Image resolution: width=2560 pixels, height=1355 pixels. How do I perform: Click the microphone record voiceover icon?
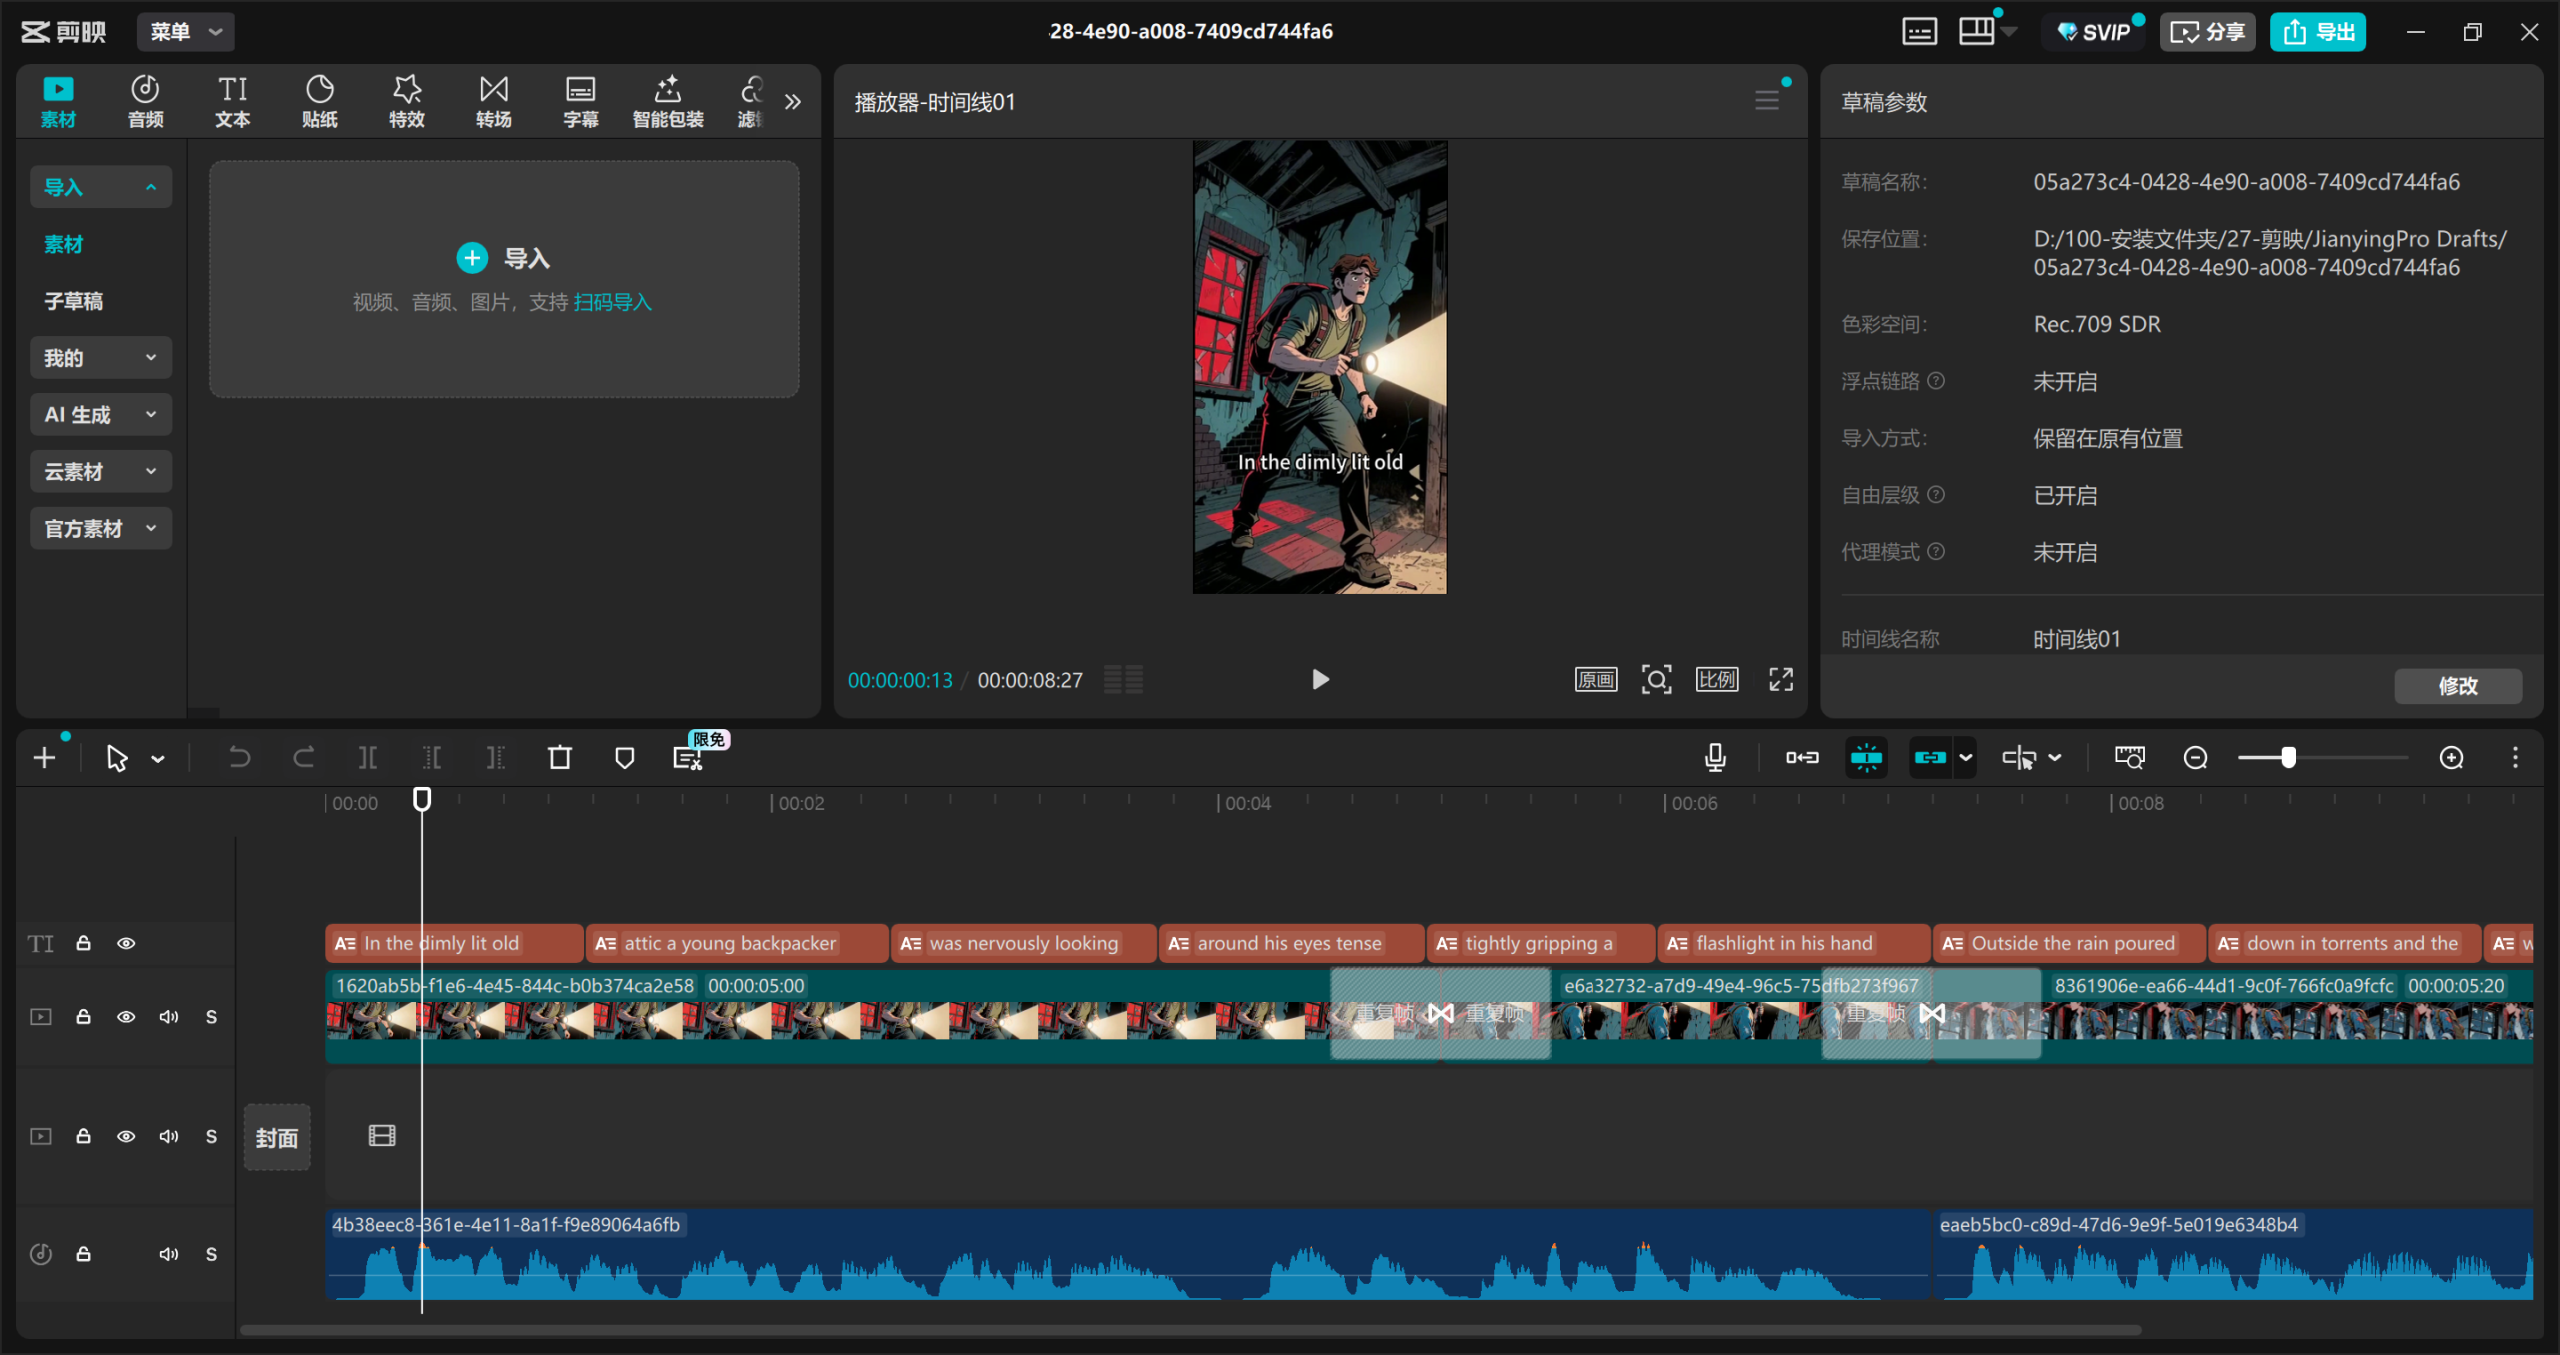click(1715, 758)
